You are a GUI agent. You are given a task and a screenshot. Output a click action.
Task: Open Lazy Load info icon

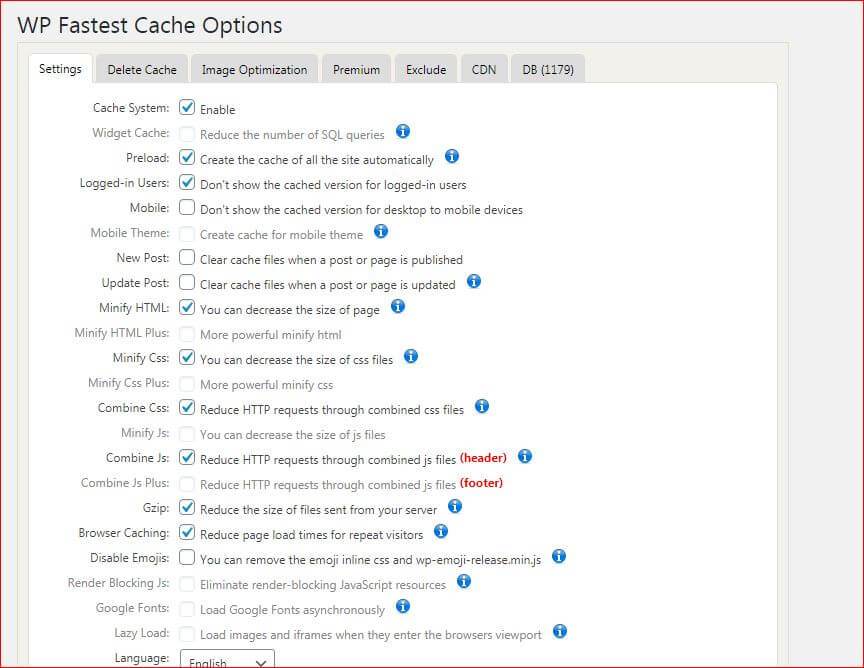[x=560, y=631]
